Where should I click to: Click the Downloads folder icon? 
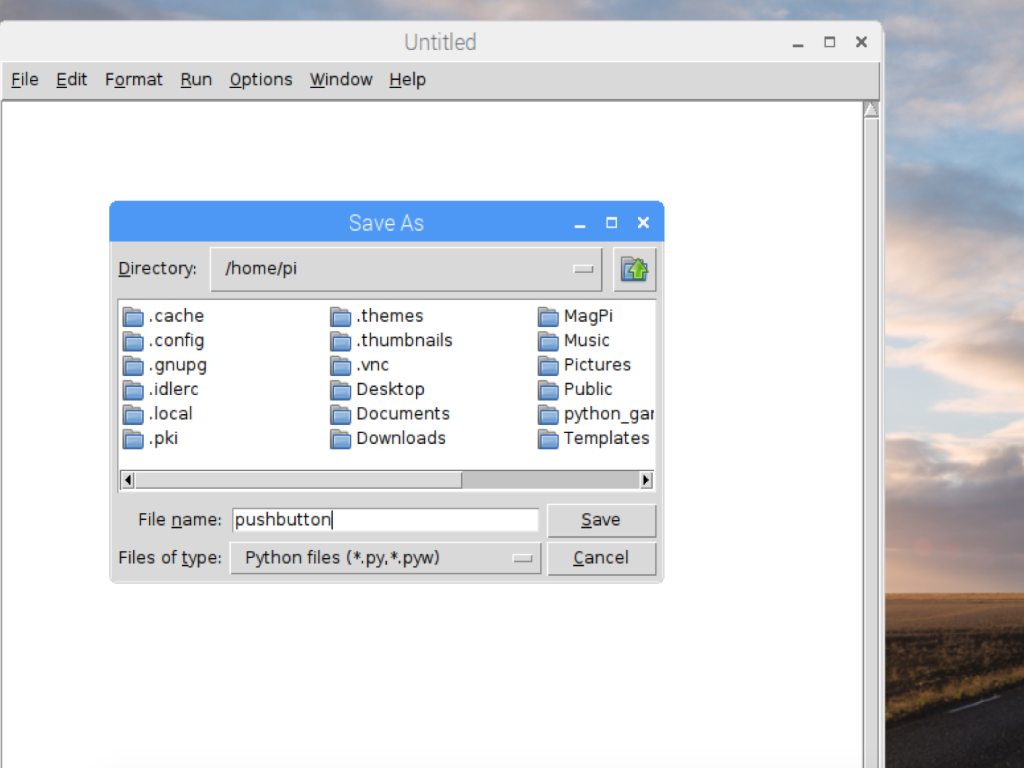click(340, 439)
